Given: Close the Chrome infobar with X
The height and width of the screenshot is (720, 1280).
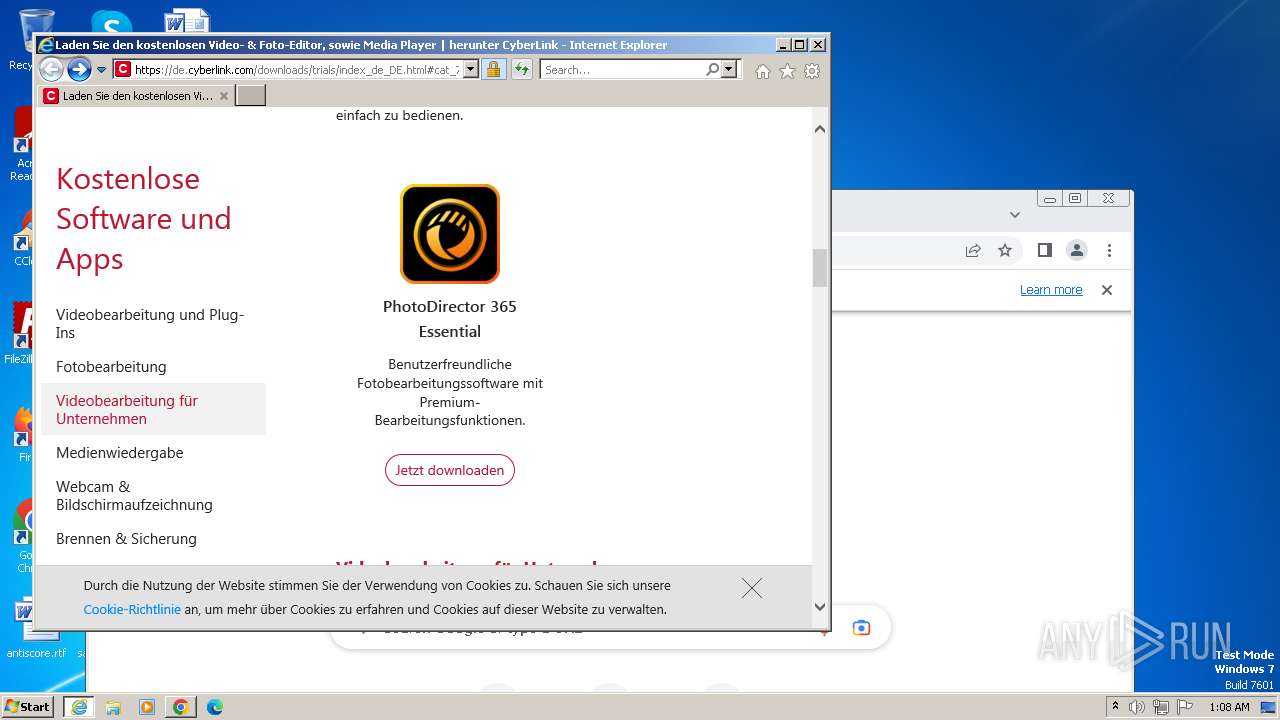Looking at the screenshot, I should (1107, 290).
